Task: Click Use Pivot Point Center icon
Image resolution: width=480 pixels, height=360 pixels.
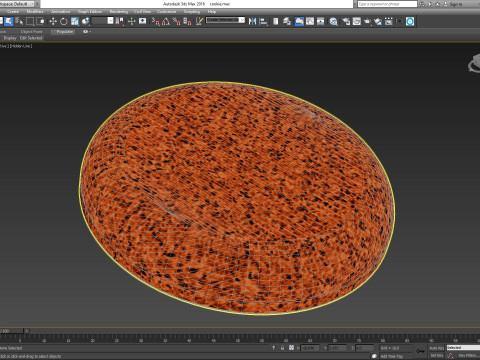Action: (x=119, y=22)
